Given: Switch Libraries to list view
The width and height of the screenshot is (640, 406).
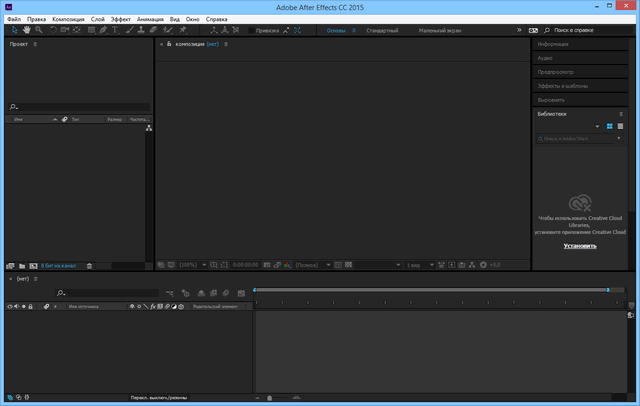Looking at the screenshot, I should point(620,126).
